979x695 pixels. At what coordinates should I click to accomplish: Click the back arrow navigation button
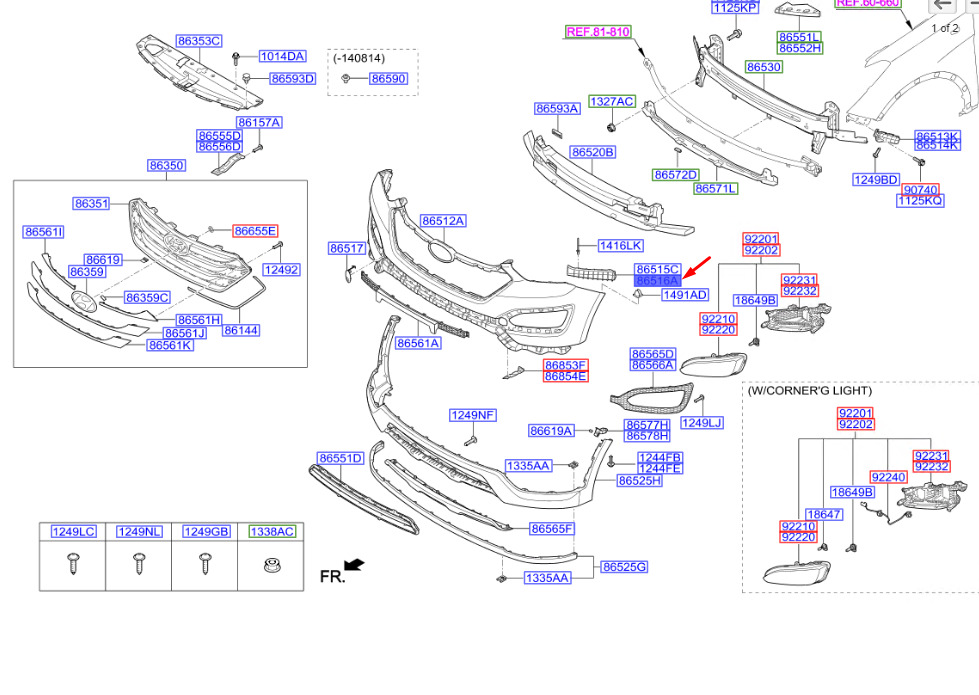[943, 5]
